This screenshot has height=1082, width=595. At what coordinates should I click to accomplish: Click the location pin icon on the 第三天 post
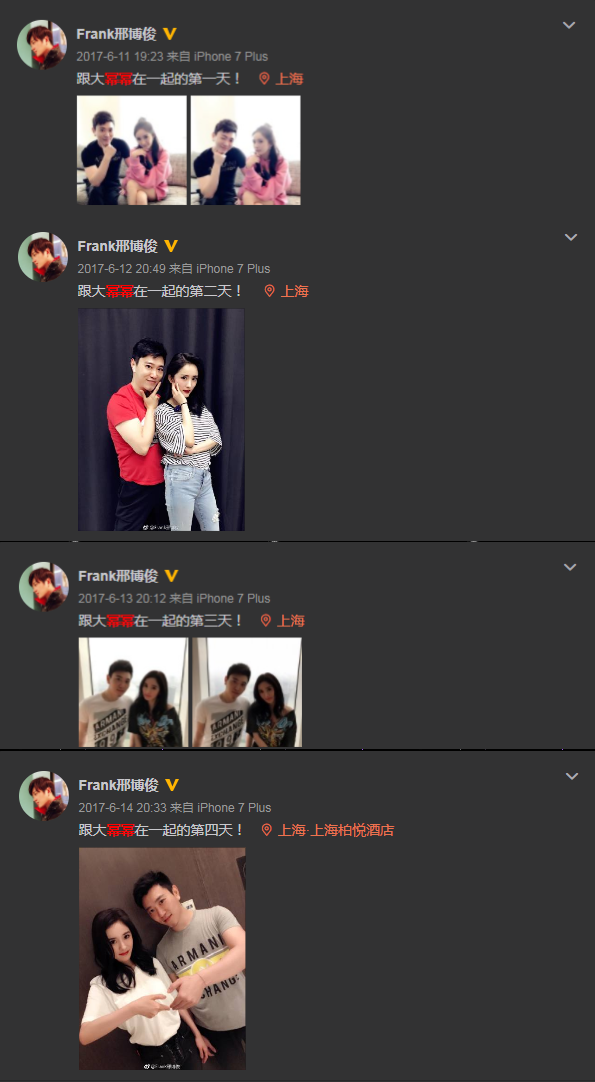coord(266,620)
